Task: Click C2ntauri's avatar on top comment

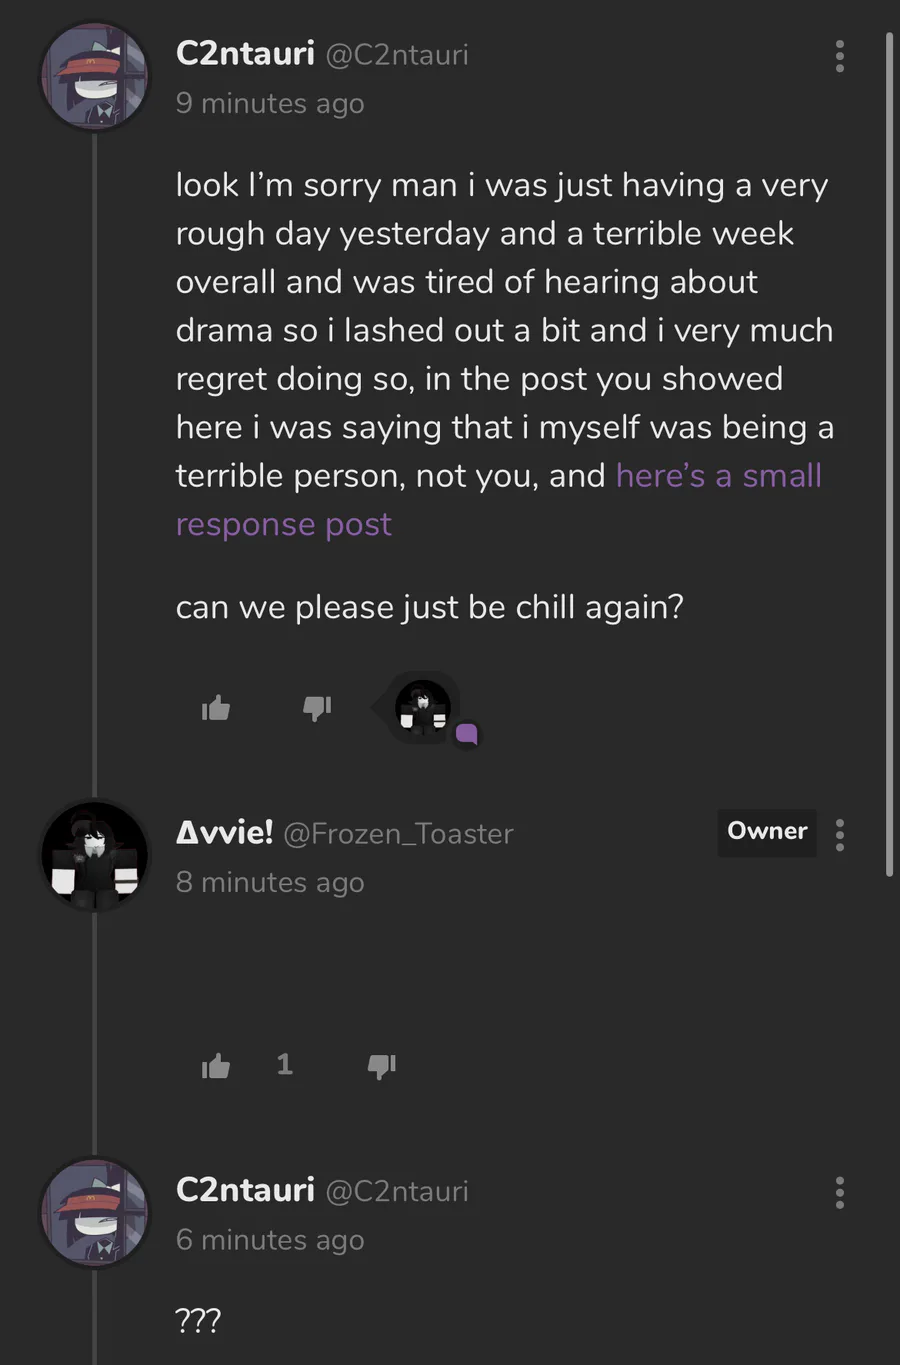Action: click(x=95, y=77)
